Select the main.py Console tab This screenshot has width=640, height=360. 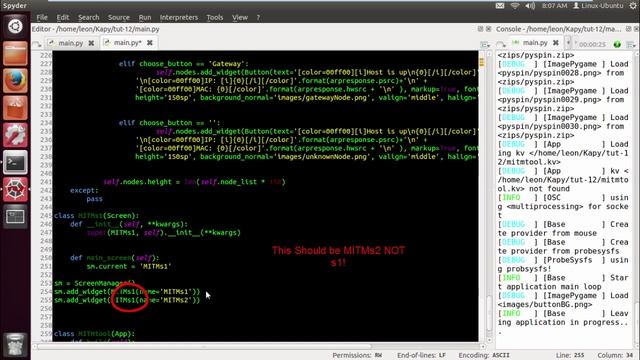coord(535,42)
